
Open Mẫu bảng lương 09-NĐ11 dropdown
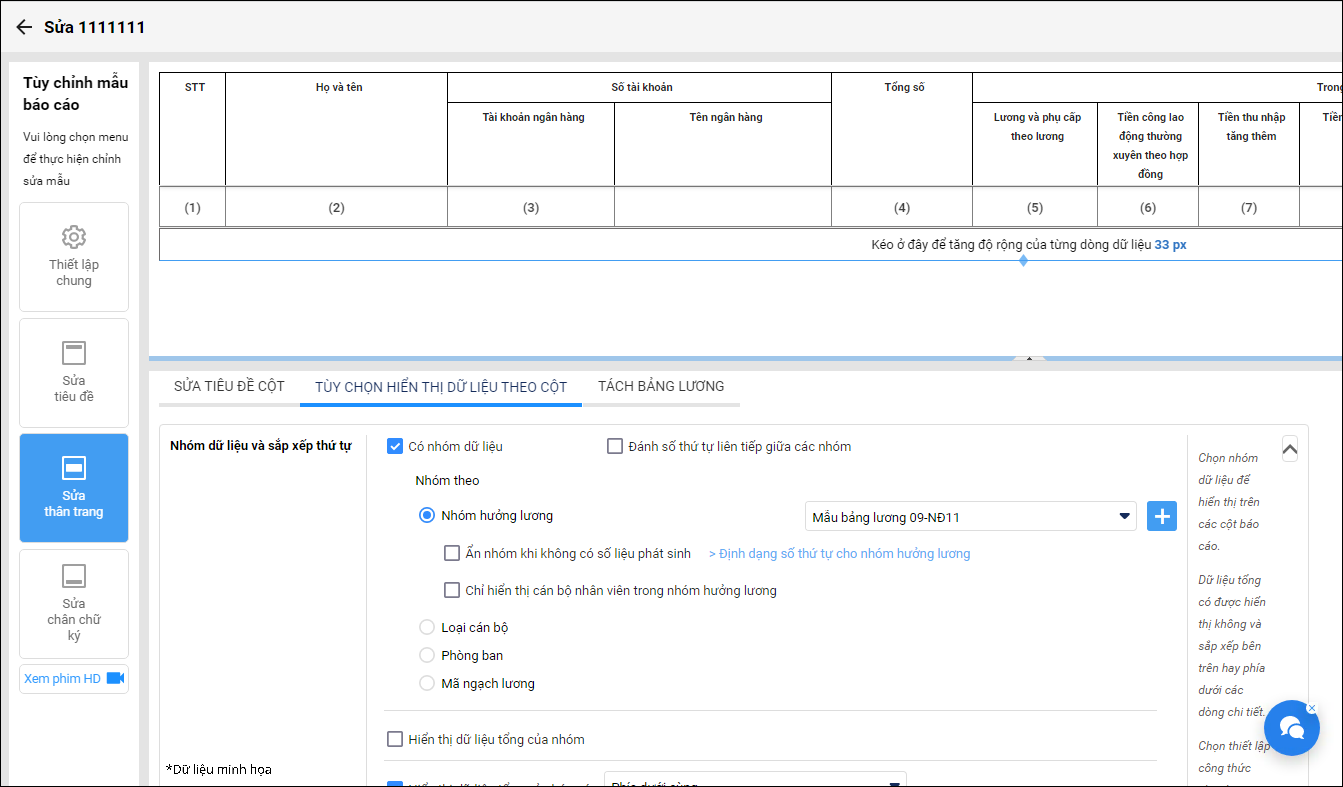click(970, 517)
